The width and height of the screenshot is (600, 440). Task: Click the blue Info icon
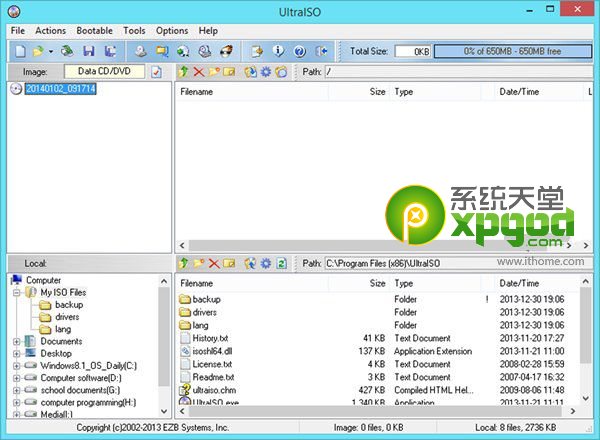point(278,51)
